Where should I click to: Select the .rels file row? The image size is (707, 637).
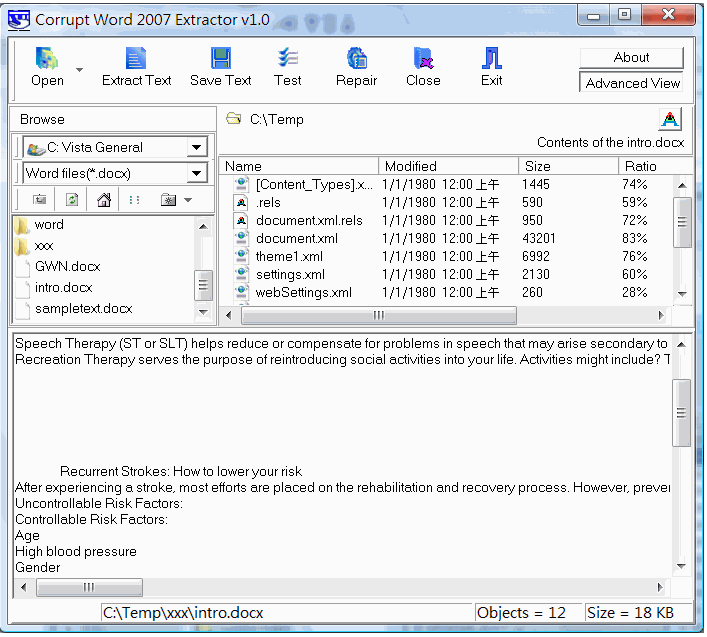pyautogui.click(x=446, y=203)
